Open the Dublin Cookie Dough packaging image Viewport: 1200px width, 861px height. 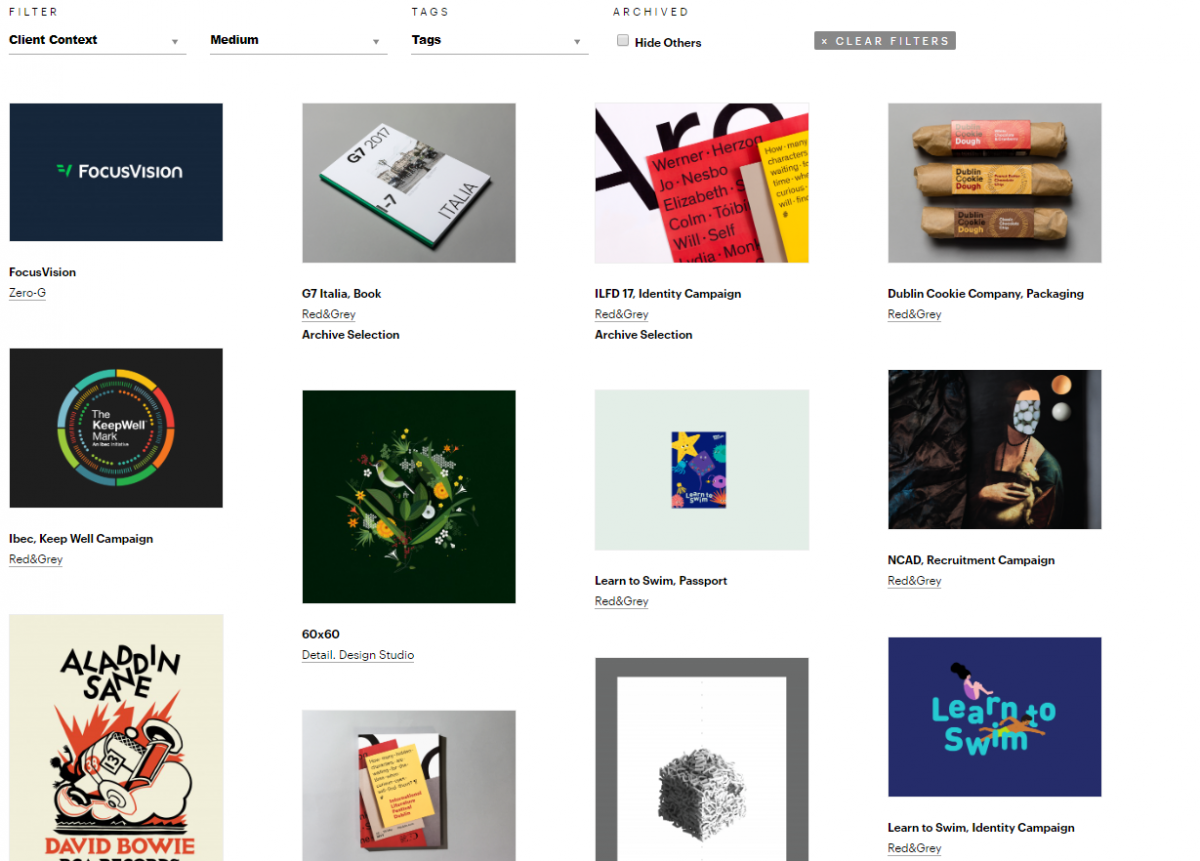click(995, 183)
